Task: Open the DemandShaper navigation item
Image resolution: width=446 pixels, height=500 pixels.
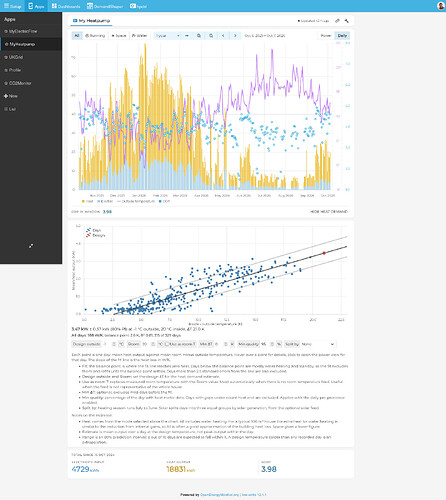Action: pos(105,6)
